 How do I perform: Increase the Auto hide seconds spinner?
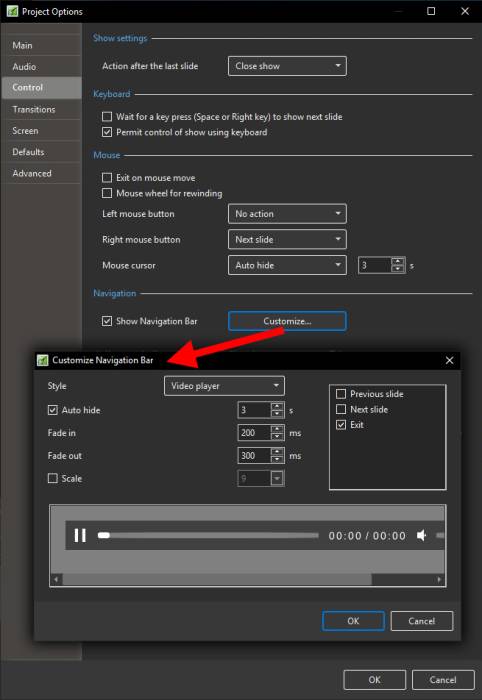point(277,406)
